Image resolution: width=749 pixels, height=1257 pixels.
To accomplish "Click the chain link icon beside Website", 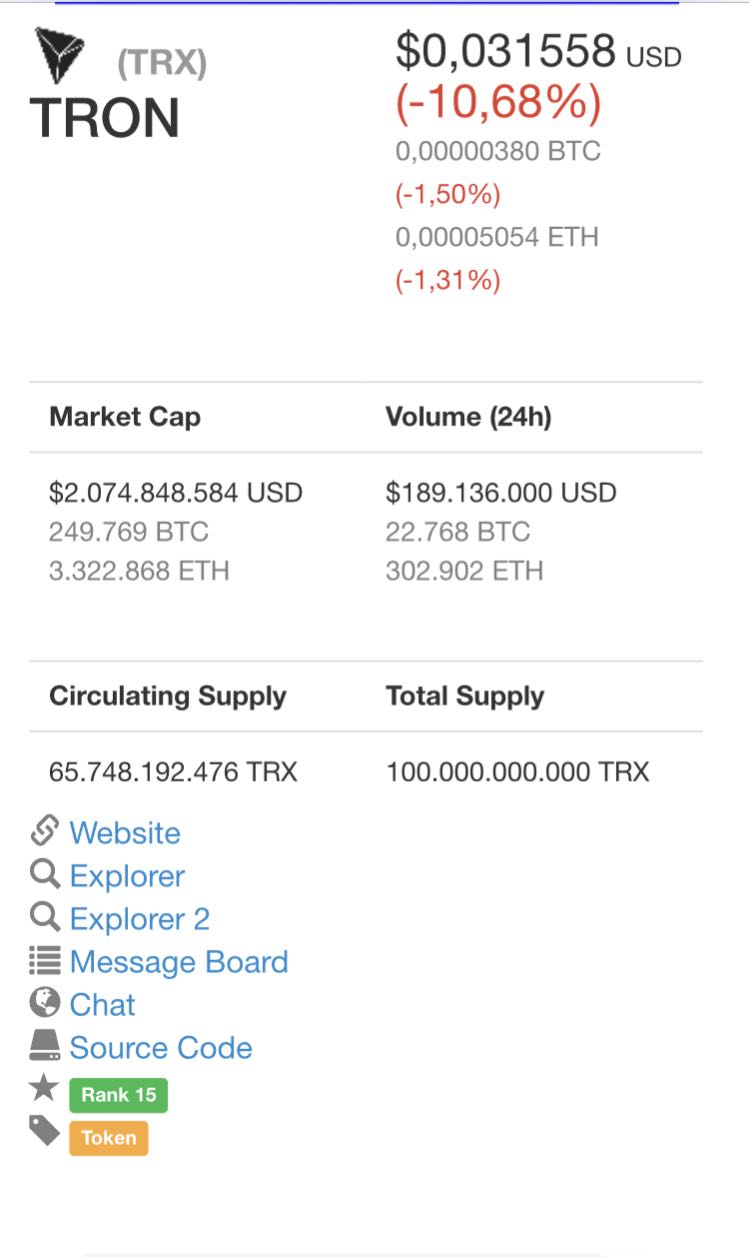I will [45, 831].
